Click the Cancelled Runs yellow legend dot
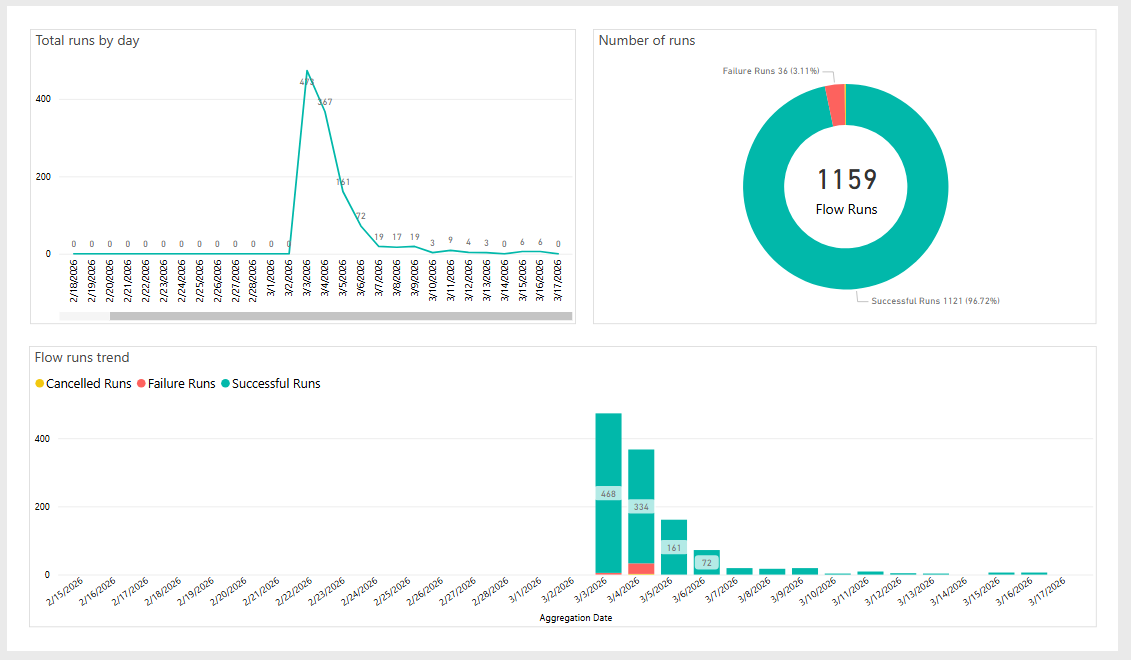 pyautogui.click(x=40, y=384)
